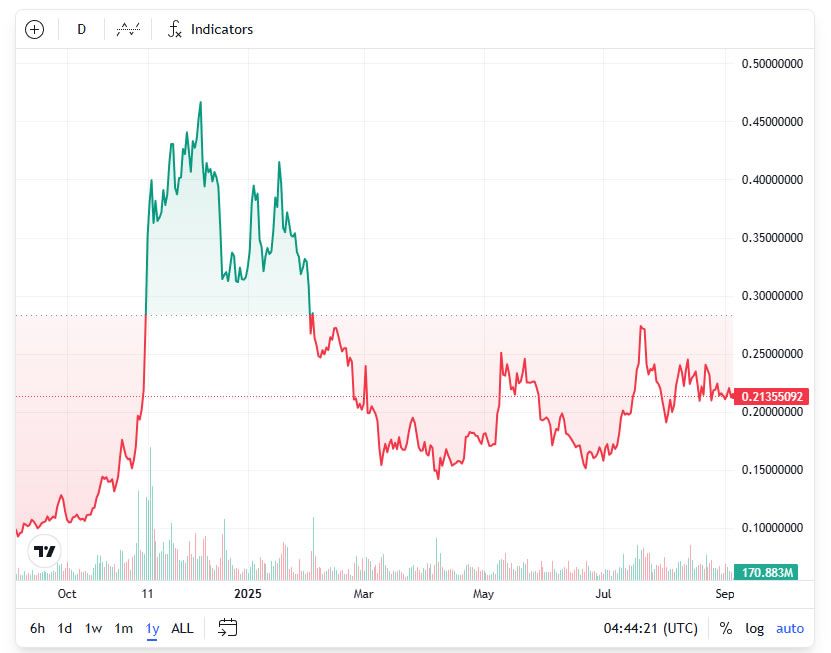Viewport: 831px width, 653px height.
Task: Click the plus compare/add symbol icon
Action: click(34, 29)
